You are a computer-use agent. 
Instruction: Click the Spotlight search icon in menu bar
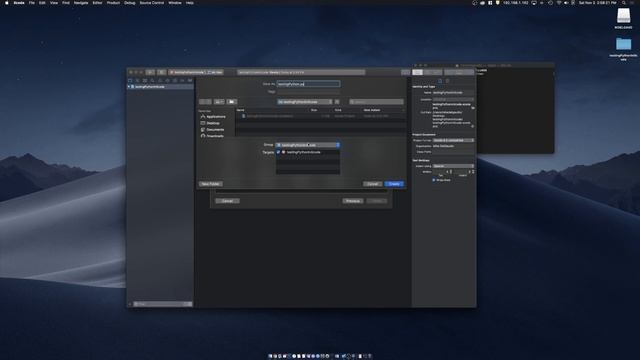(x=624, y=3)
